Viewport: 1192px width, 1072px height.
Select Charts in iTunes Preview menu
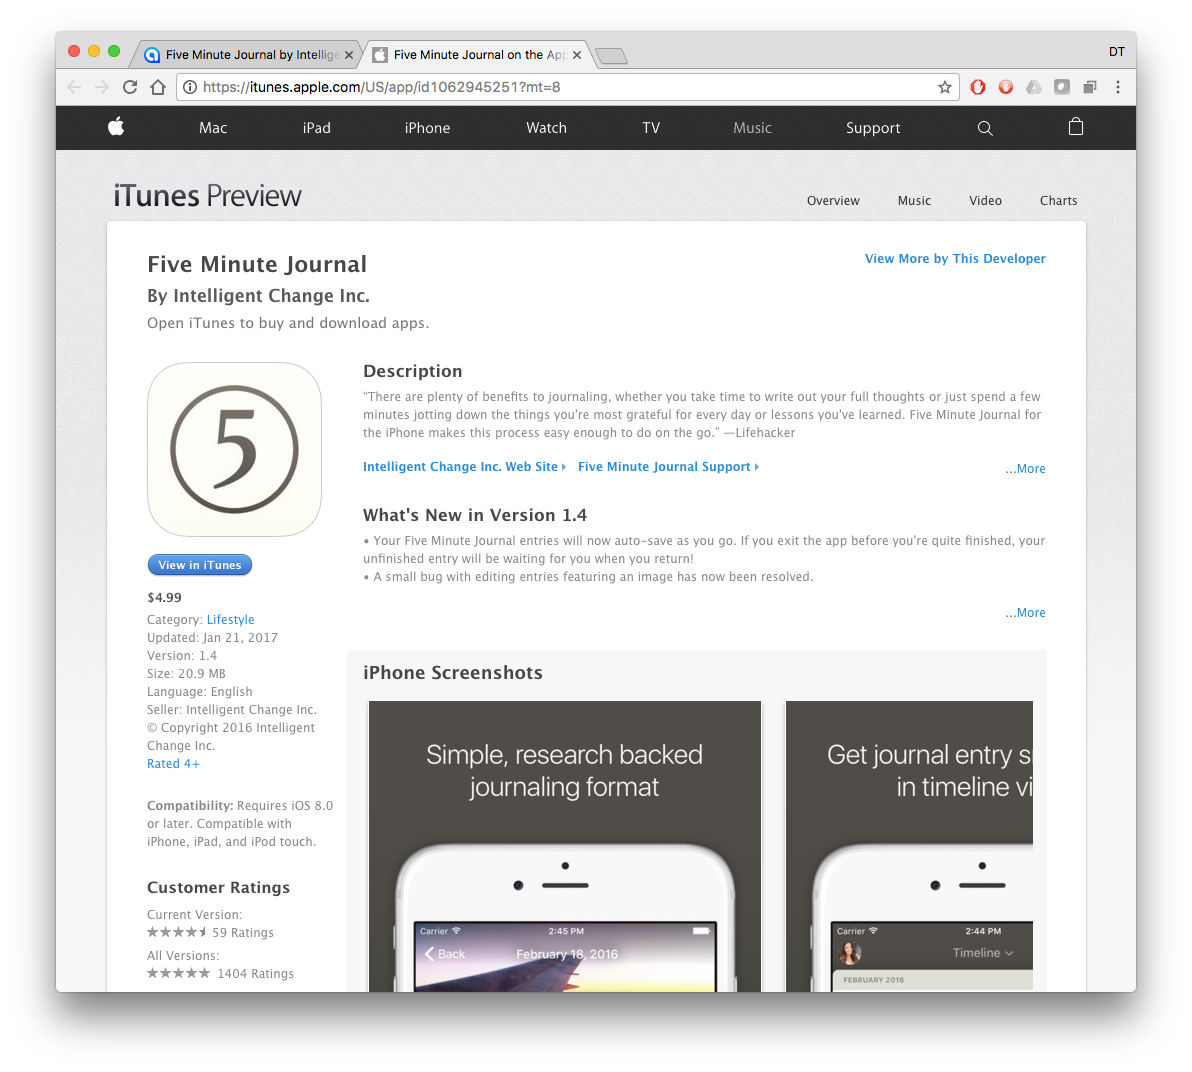pos(1058,201)
